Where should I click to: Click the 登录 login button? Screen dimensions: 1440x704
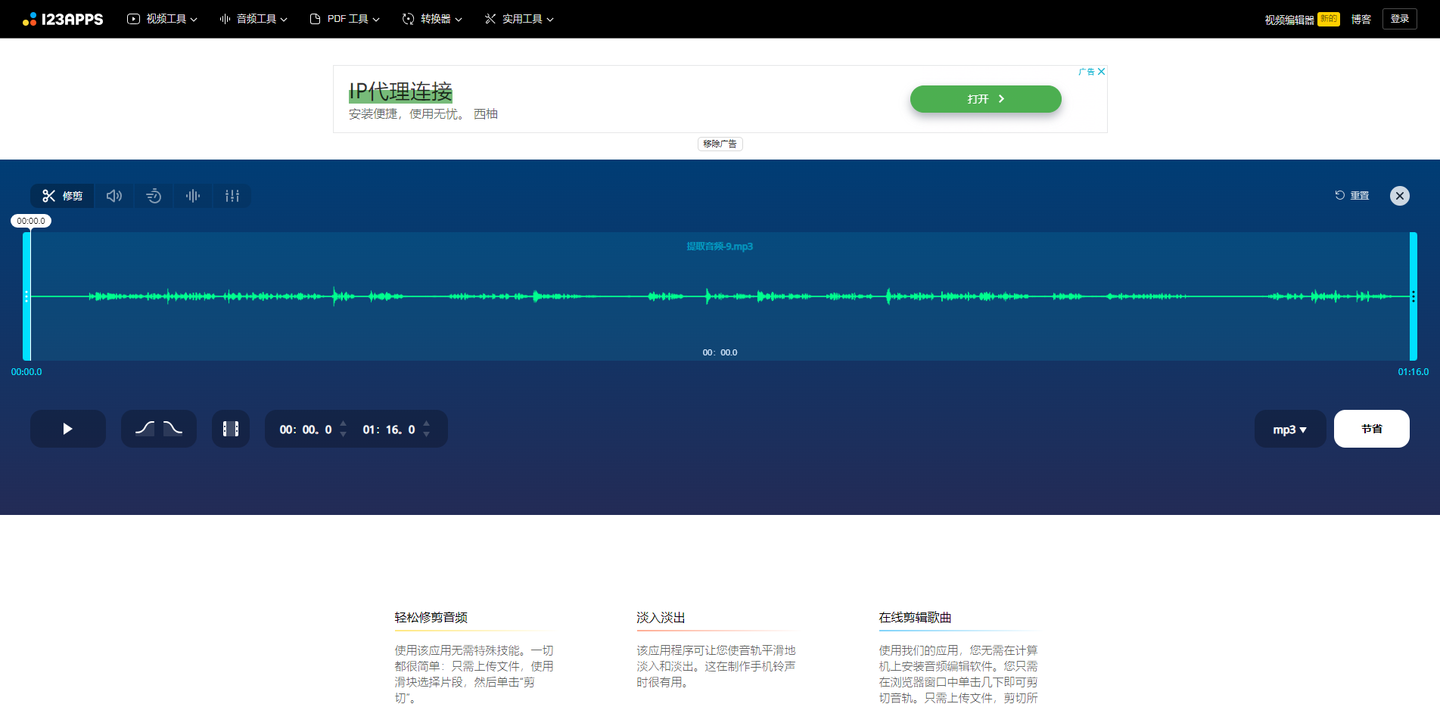click(1399, 19)
